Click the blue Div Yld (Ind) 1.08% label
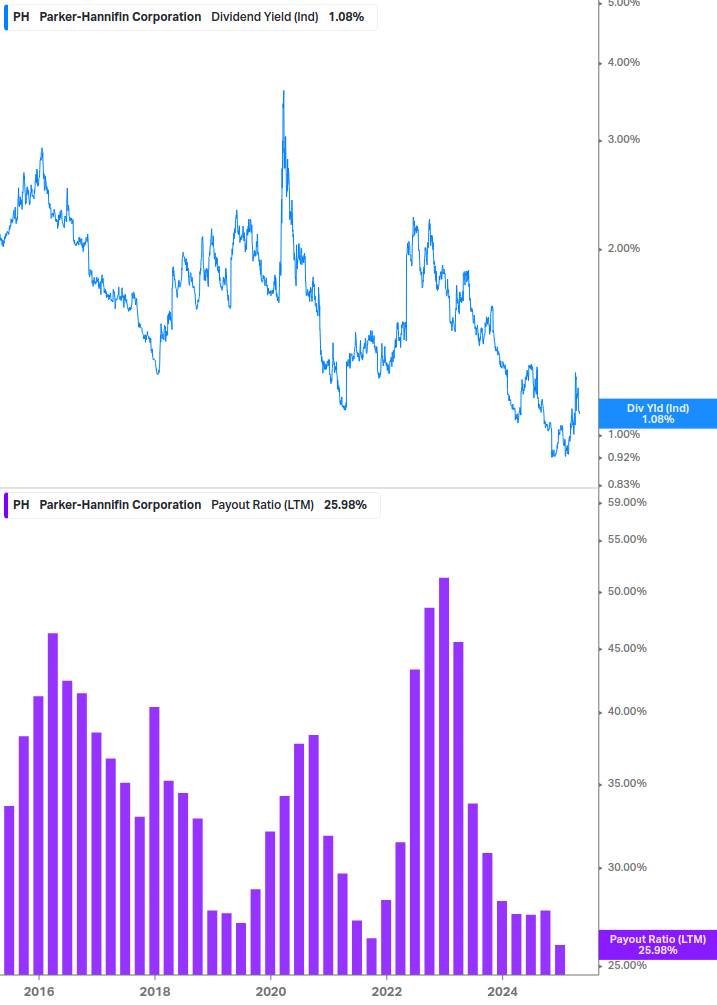 (x=658, y=413)
